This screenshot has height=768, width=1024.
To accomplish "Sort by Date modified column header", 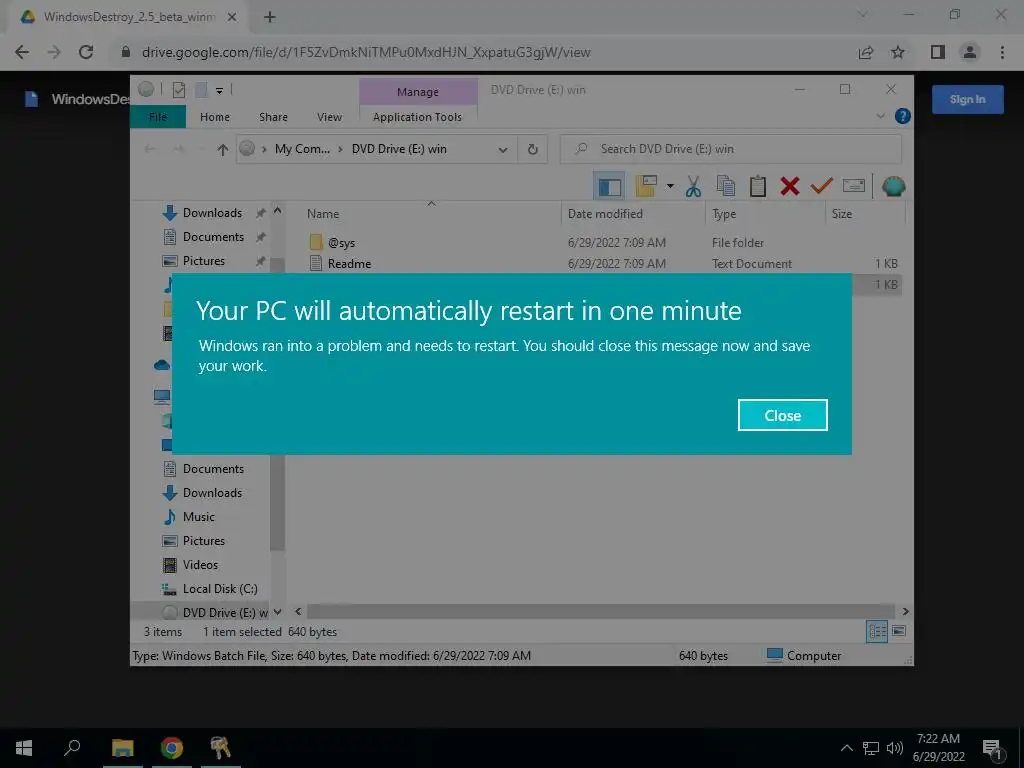I will (x=605, y=214).
